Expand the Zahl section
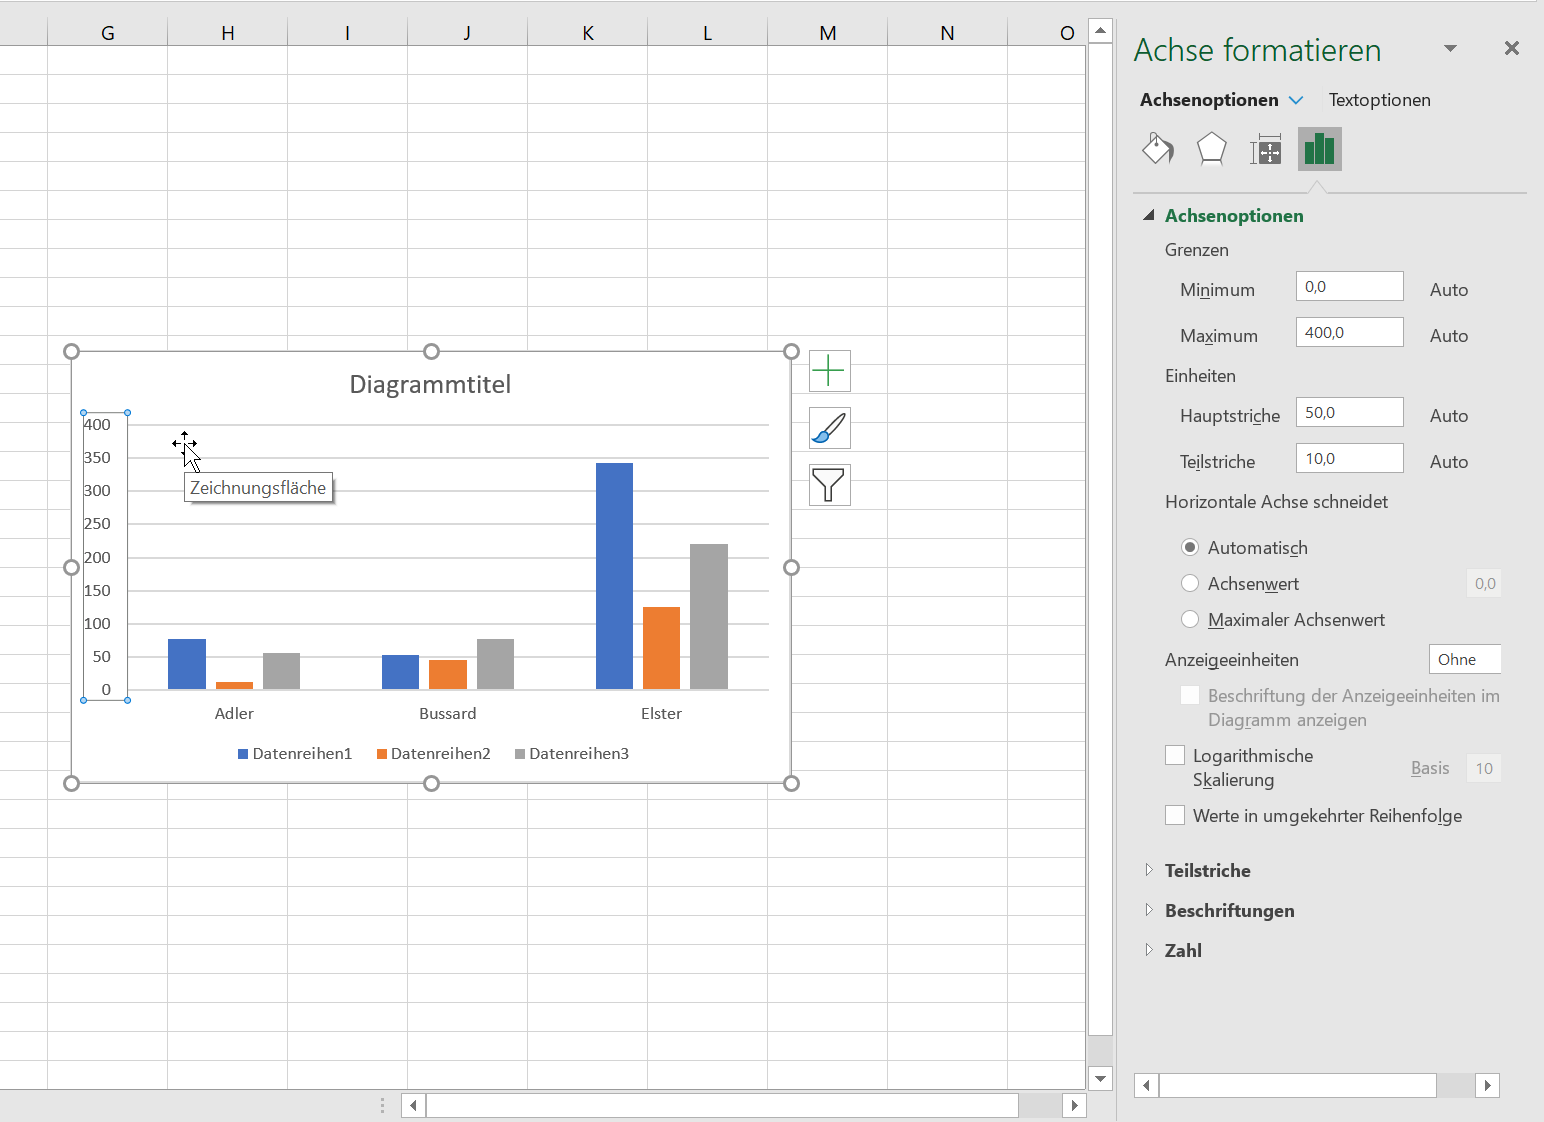 coord(1149,950)
